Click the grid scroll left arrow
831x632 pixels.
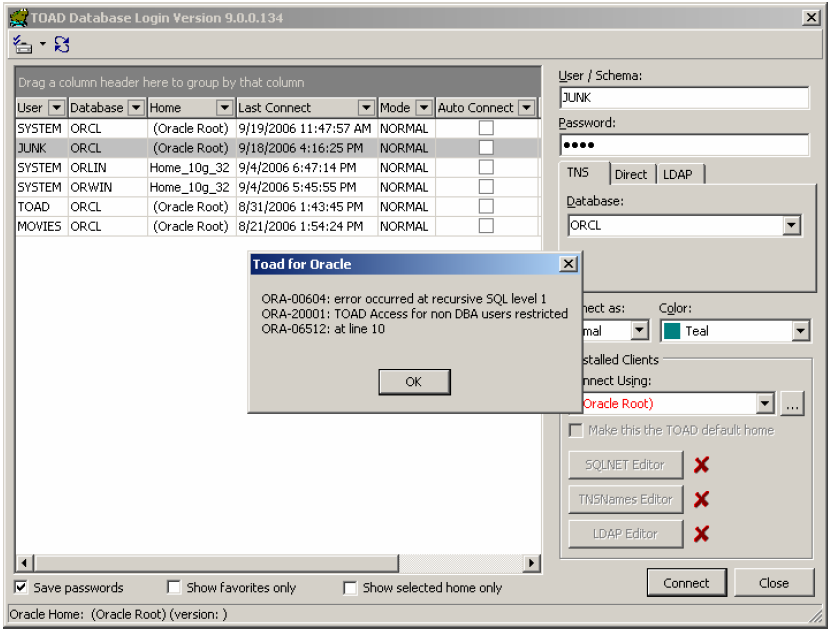coord(24,563)
